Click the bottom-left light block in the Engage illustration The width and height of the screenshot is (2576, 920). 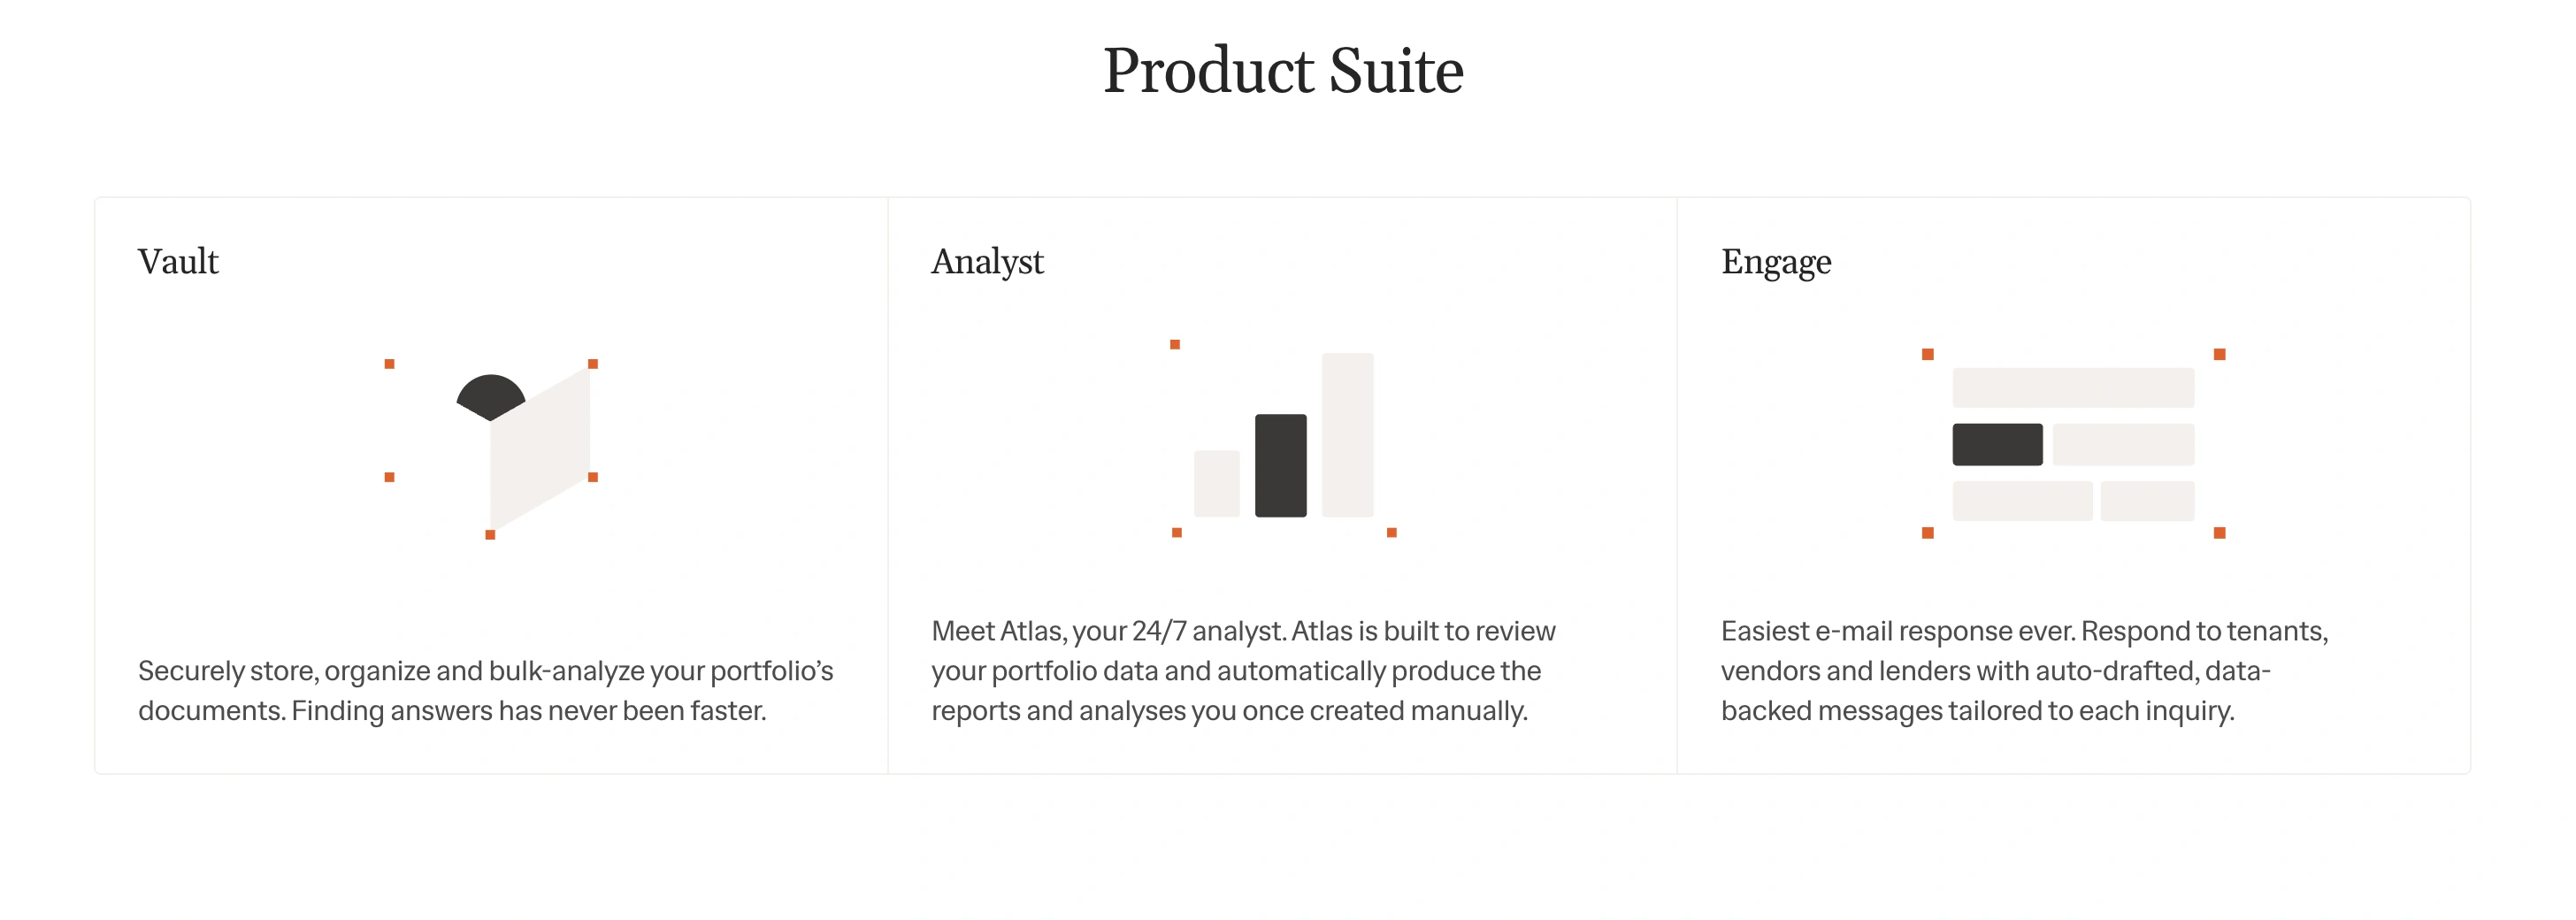(2022, 500)
